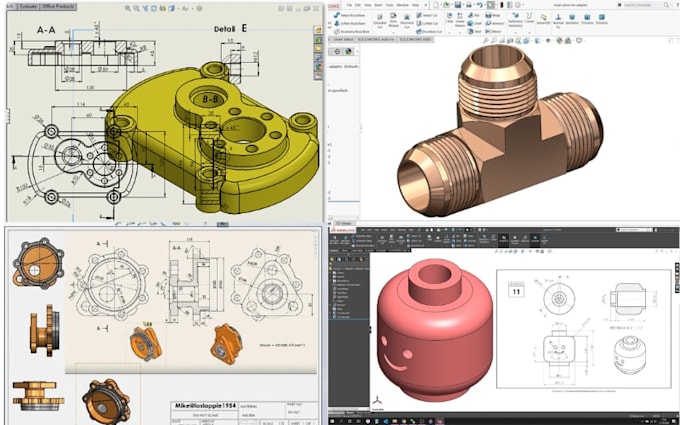This screenshot has width=680, height=425.
Task: Click top task pane icon on top-left window's right edge
Action: [x=318, y=30]
